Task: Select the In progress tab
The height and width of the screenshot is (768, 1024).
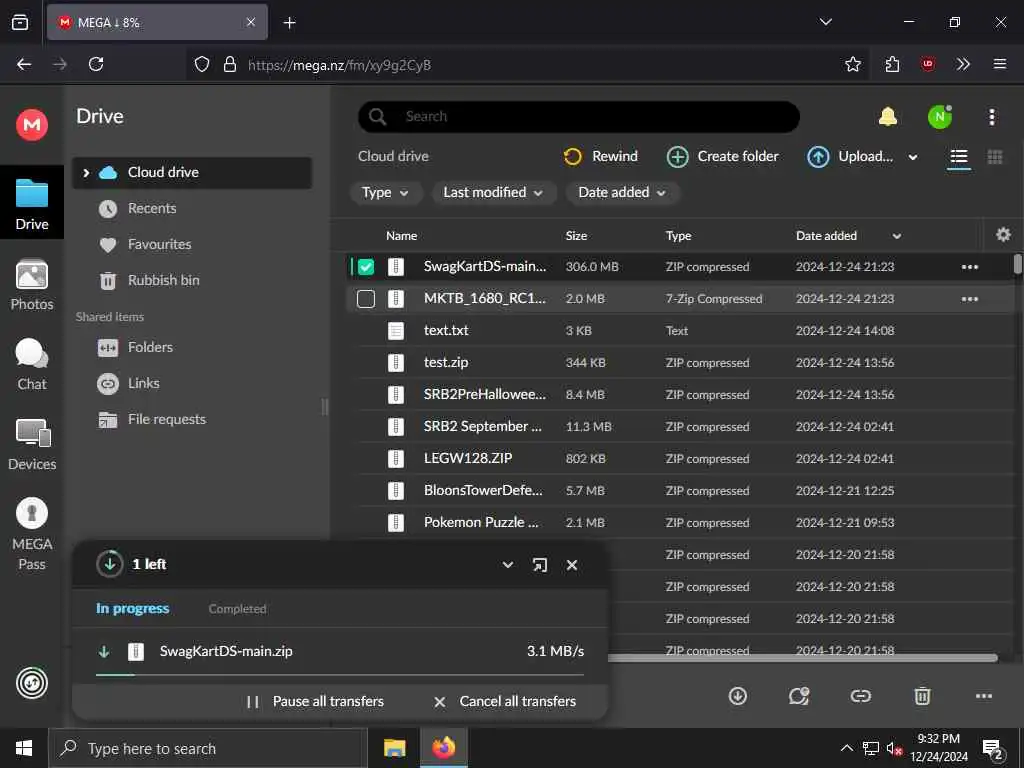Action: click(x=133, y=609)
